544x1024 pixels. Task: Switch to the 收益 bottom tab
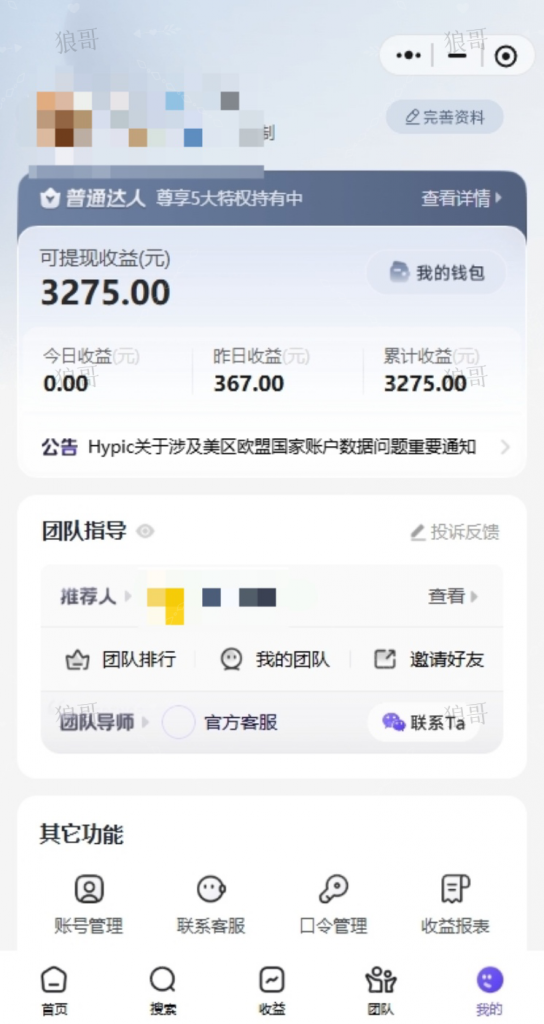tap(272, 991)
